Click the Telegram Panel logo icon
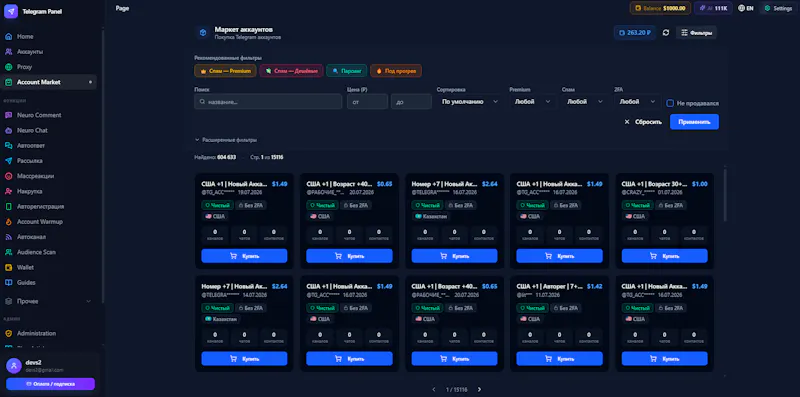 (x=11, y=11)
